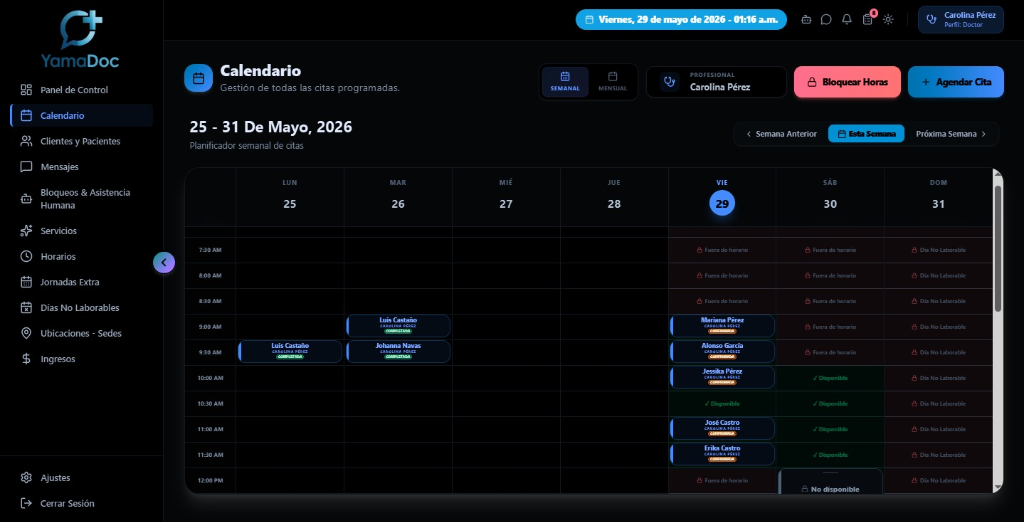This screenshot has height=522, width=1024.
Task: Switch calendar to Mensual view
Action: (613, 82)
